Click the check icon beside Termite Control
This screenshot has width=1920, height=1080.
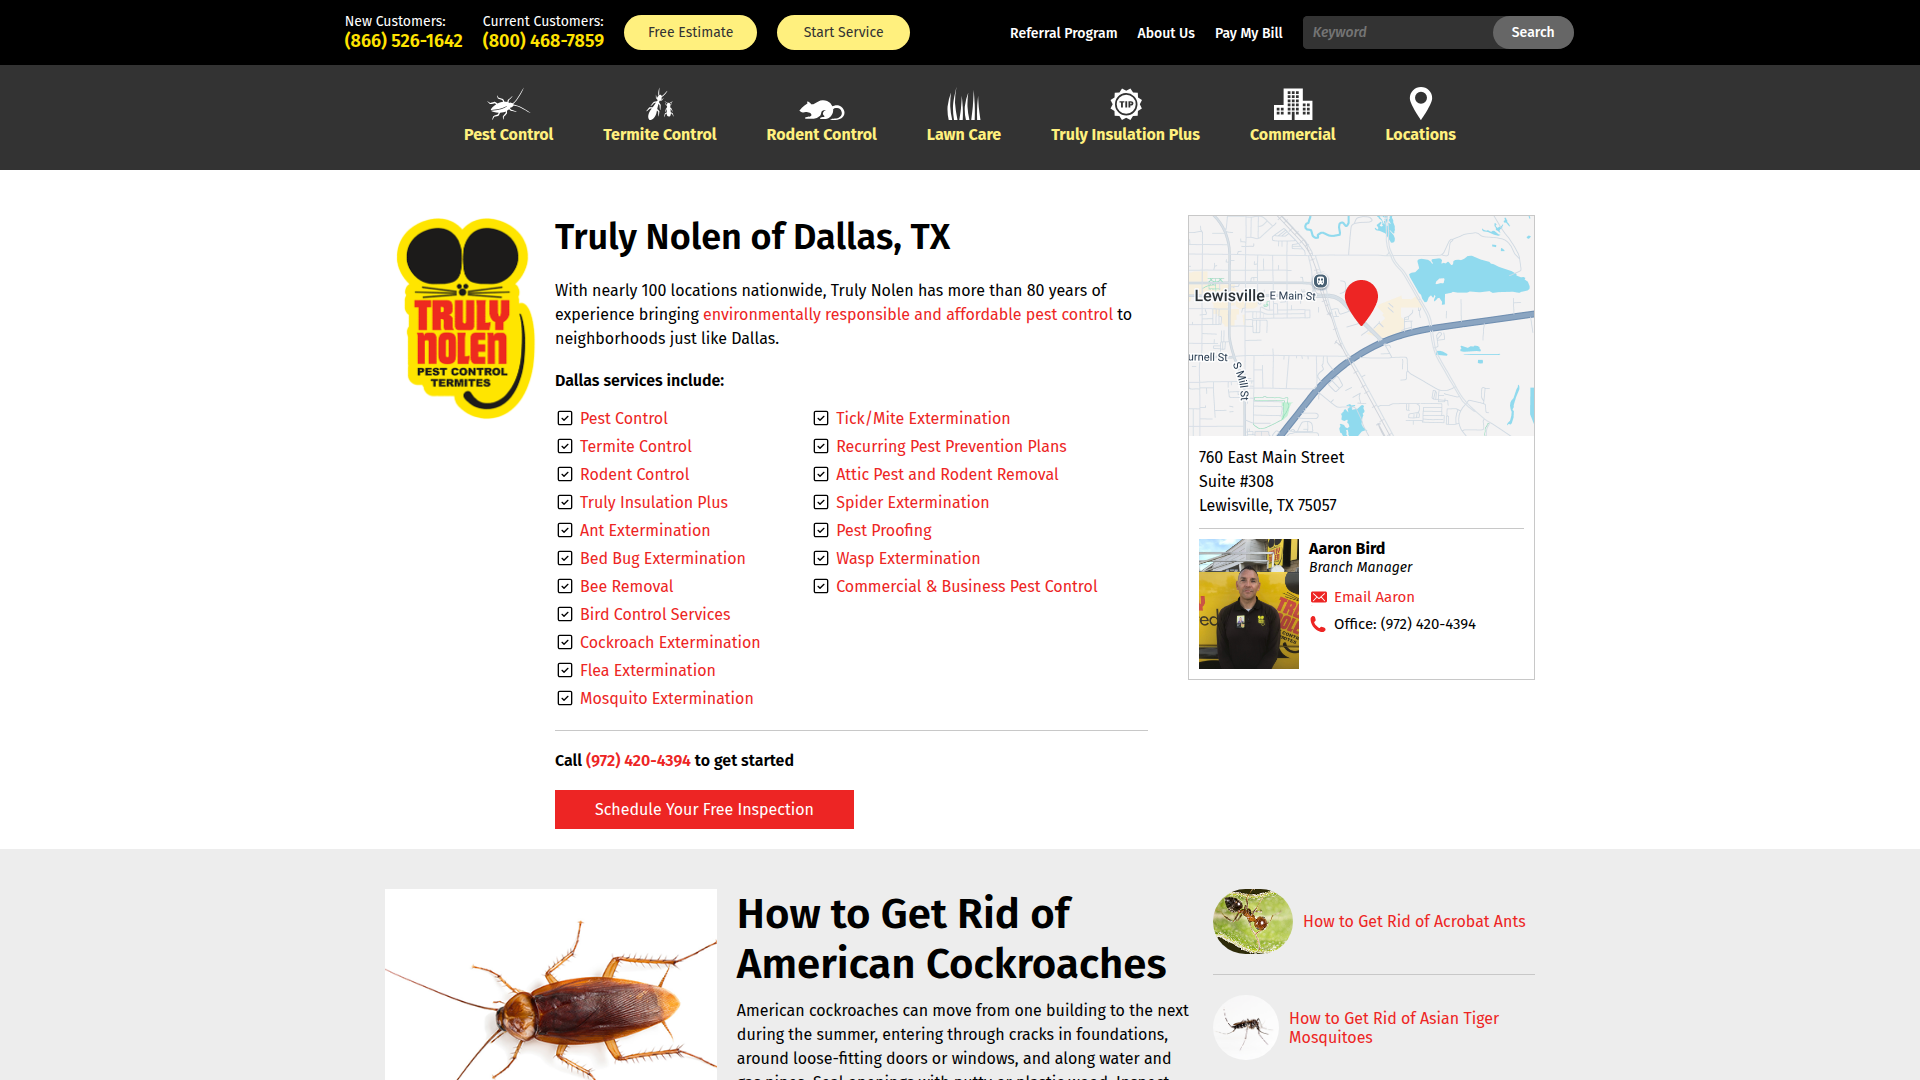tap(565, 446)
